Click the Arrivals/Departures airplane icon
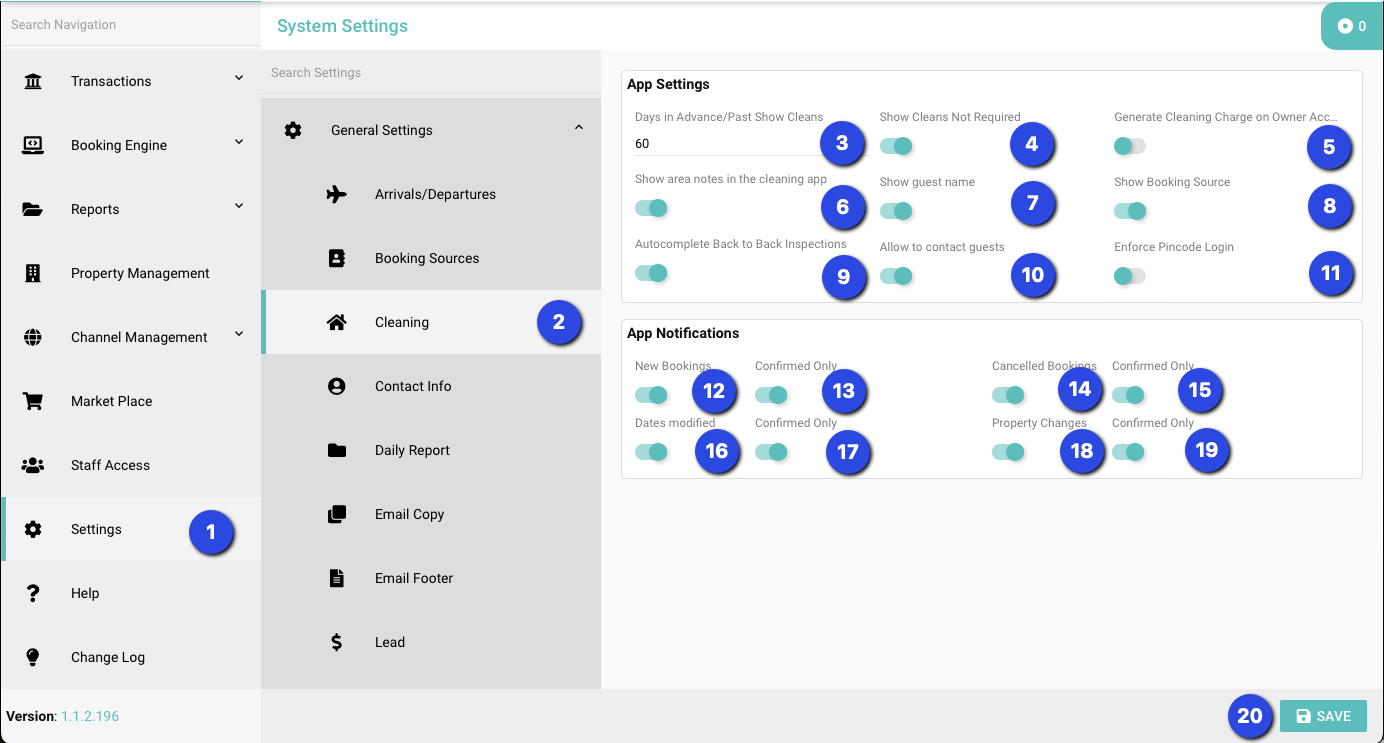 [x=337, y=194]
